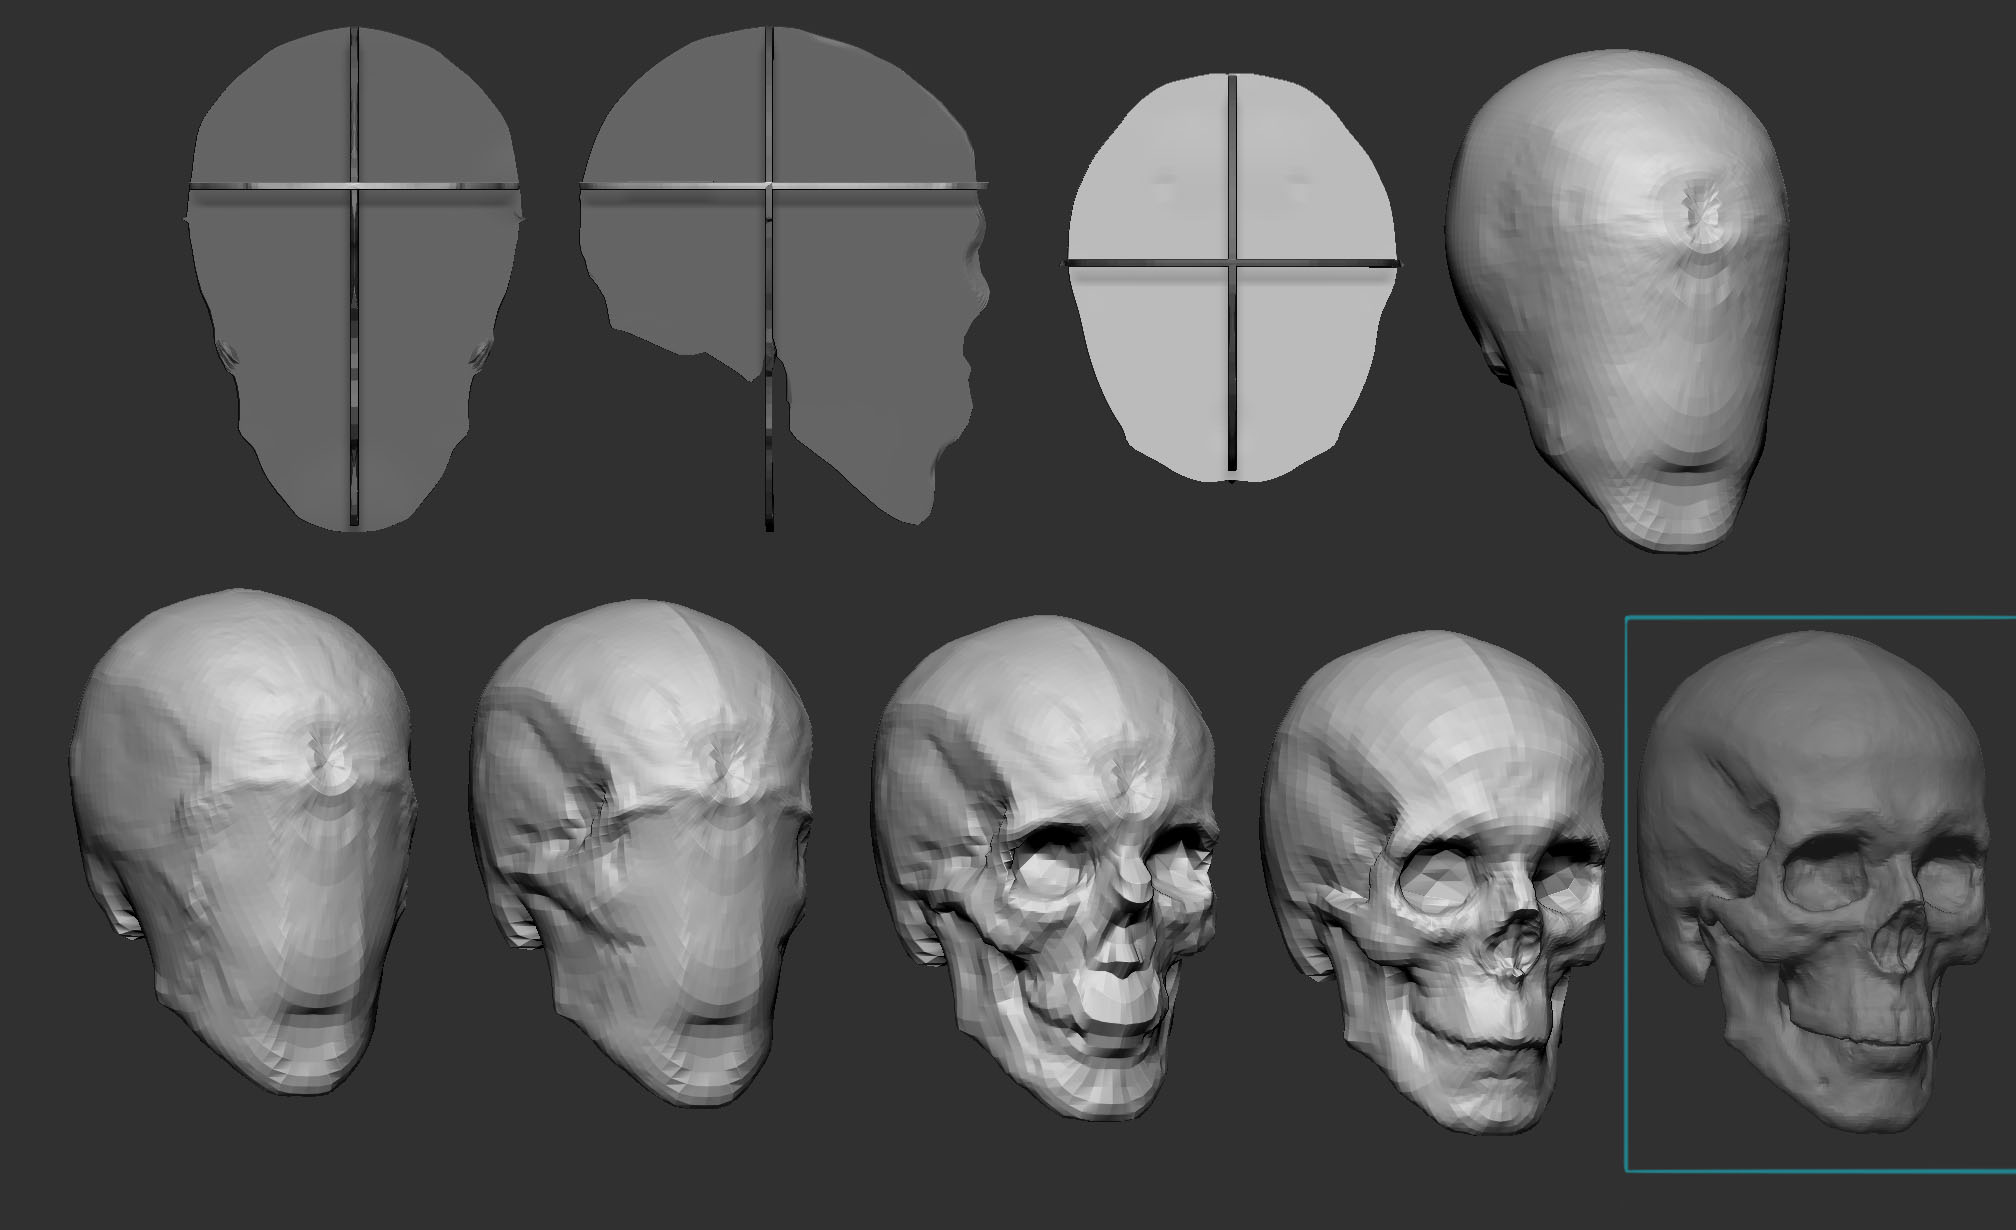Pick the light gray flat oval head
Screen dimensions: 2016x1230
tap(1232, 277)
